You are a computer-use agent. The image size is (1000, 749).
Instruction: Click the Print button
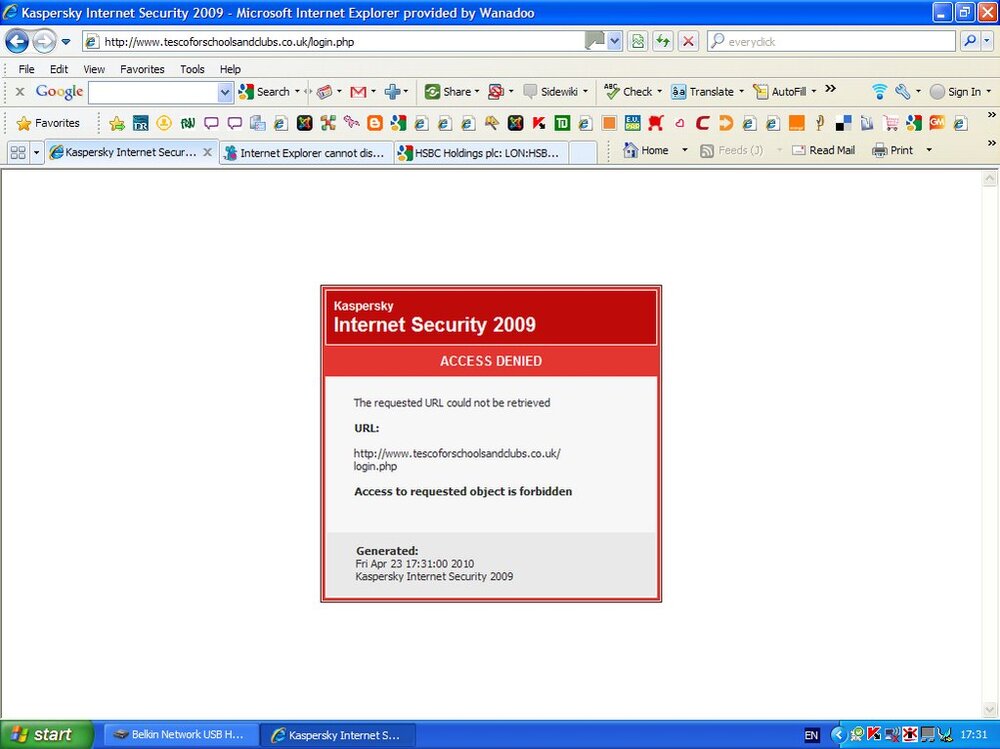click(893, 151)
